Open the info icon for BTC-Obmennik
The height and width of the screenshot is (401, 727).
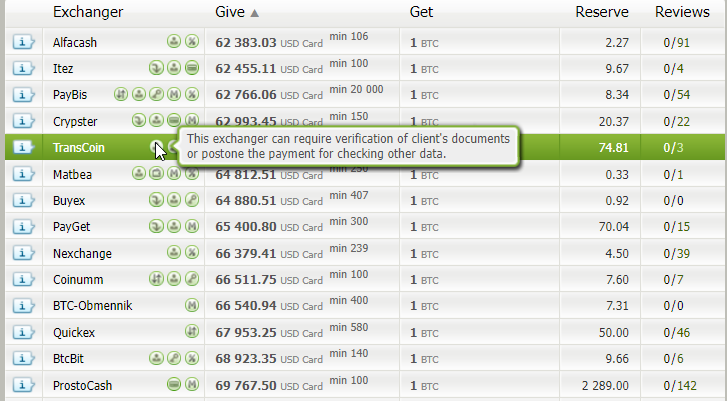pos(23,306)
